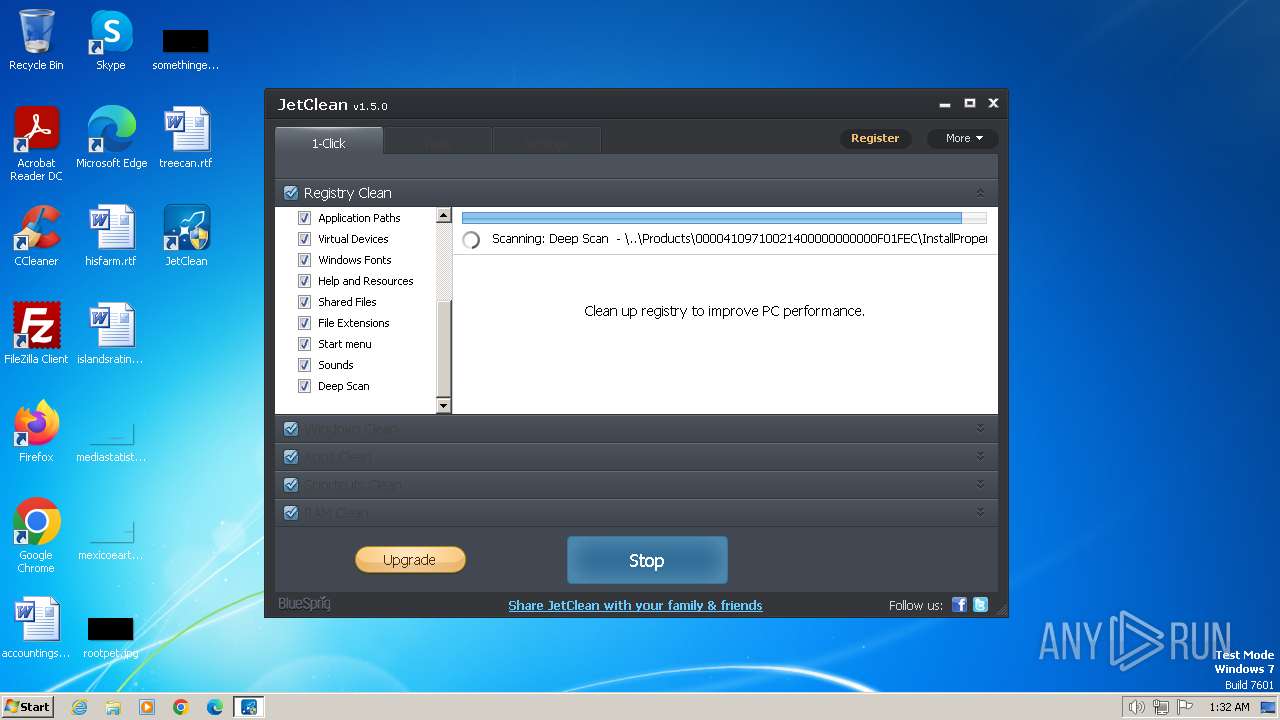
Task: Select mexicoeart... desktop file
Action: [x=111, y=541]
